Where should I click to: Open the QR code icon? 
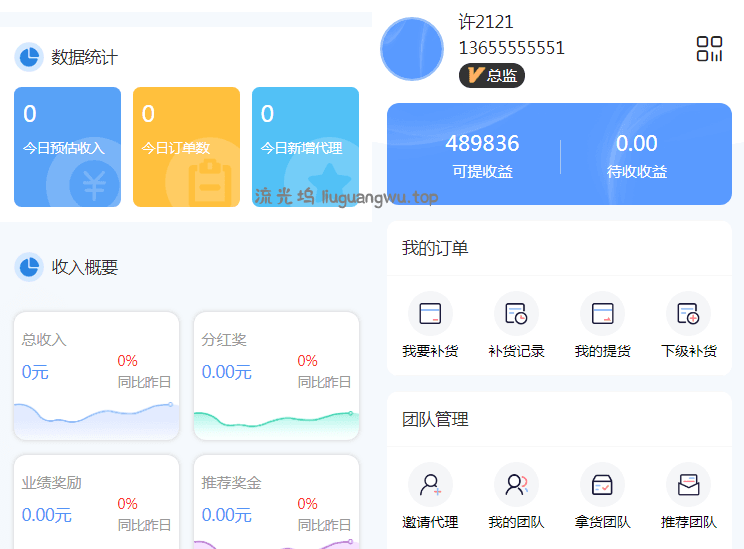tap(709, 49)
